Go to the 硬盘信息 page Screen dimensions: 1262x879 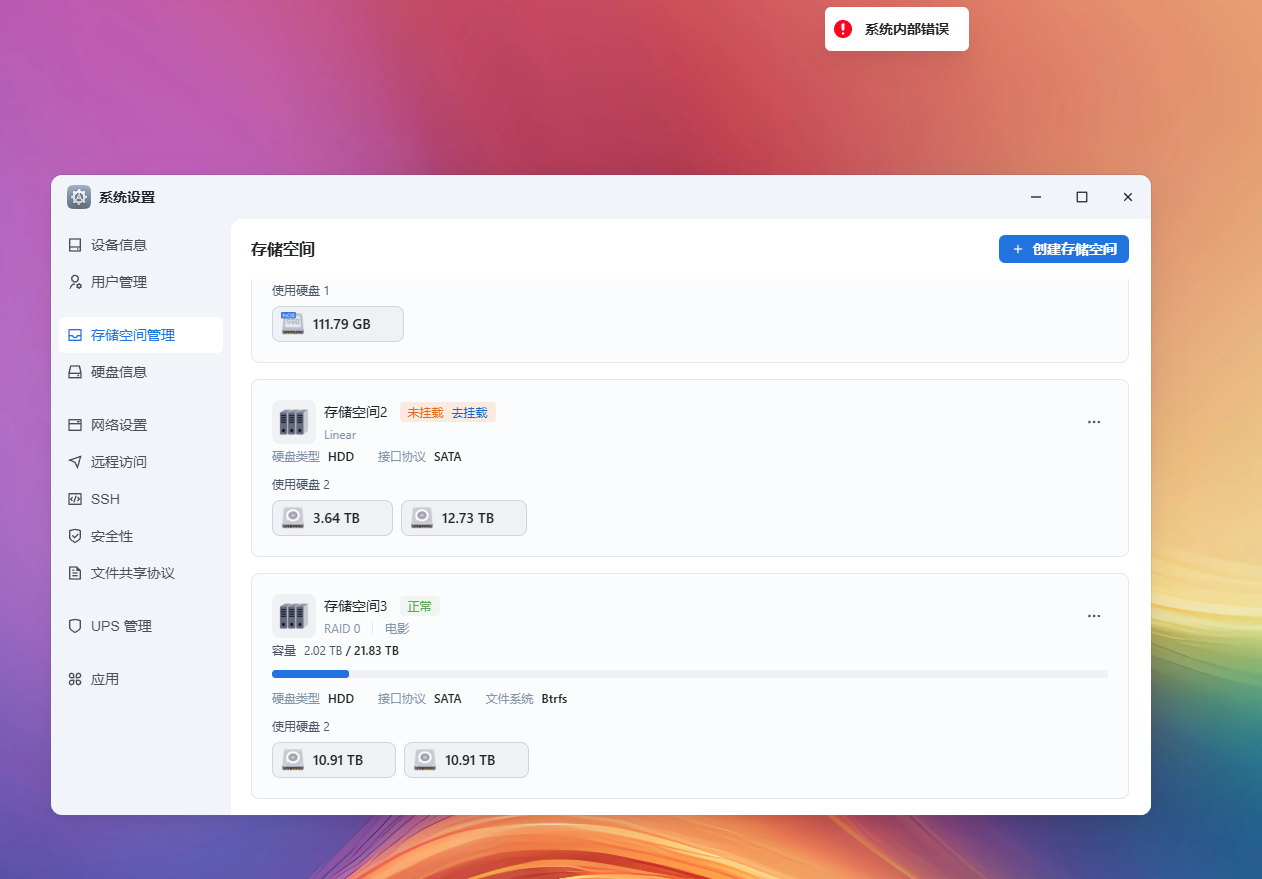click(x=141, y=372)
